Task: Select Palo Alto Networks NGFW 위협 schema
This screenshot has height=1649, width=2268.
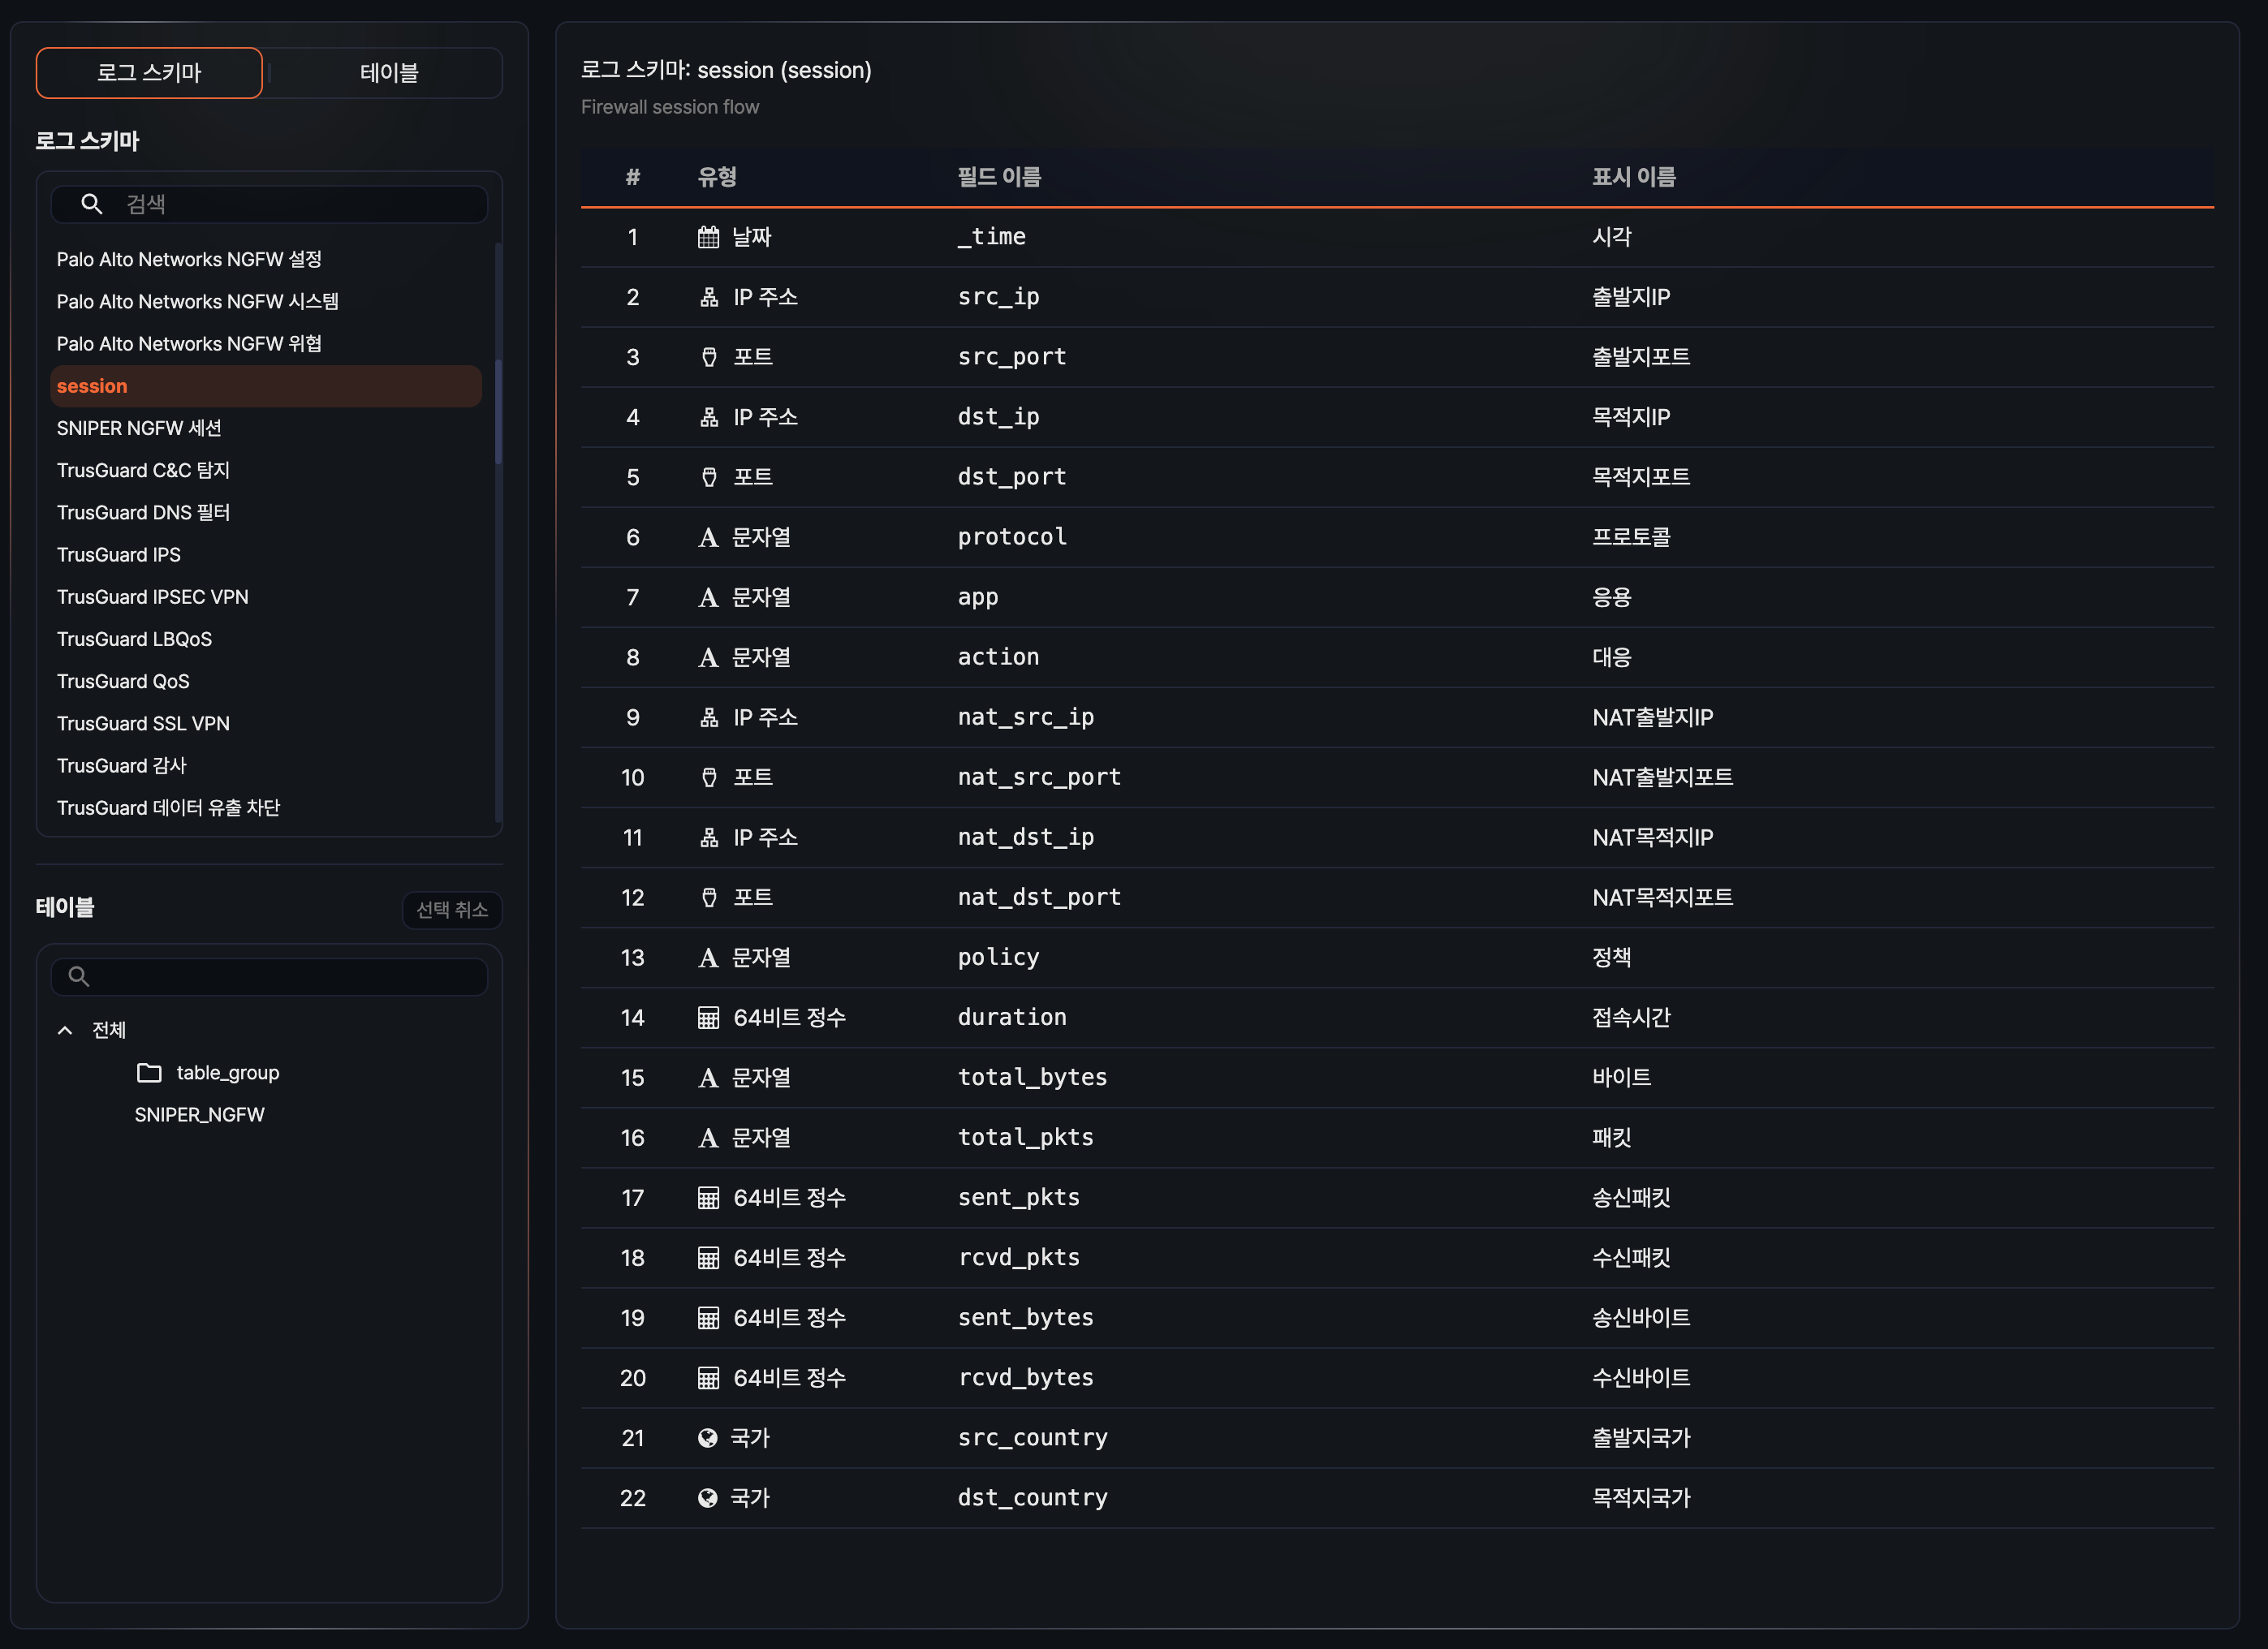Action: (x=189, y=344)
